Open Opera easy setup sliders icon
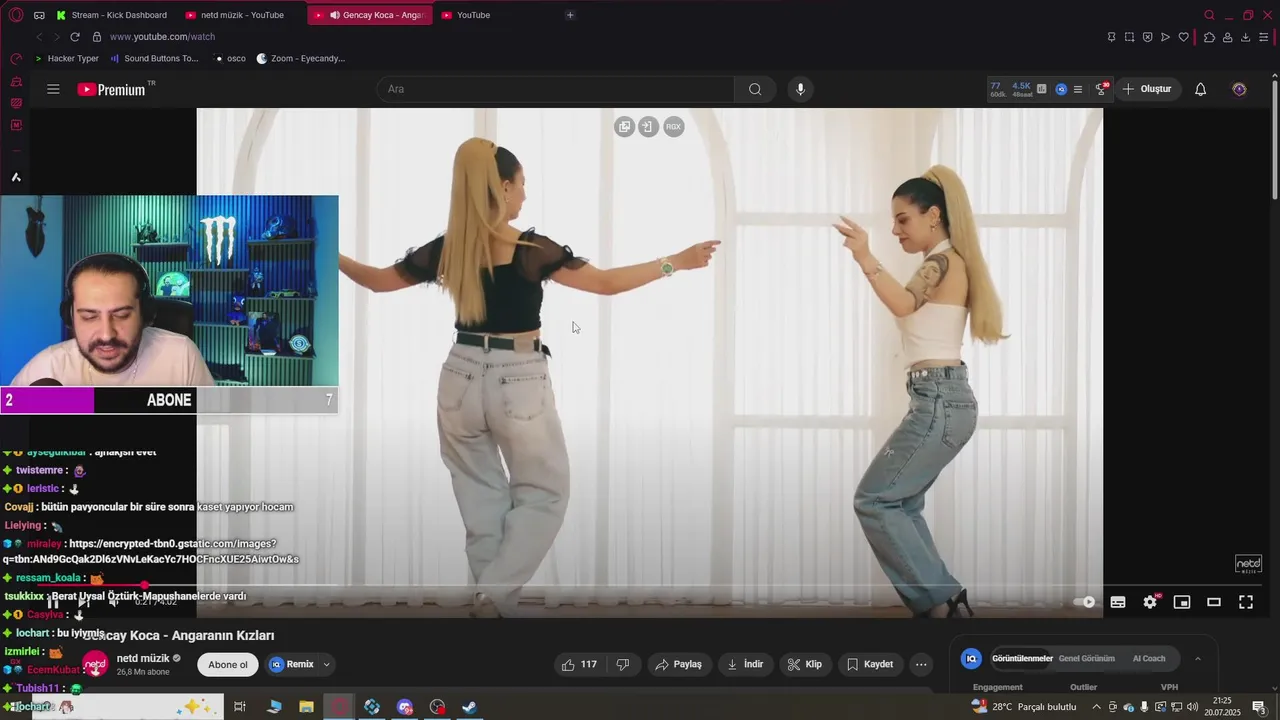This screenshot has height=720, width=1280. click(x=1265, y=37)
